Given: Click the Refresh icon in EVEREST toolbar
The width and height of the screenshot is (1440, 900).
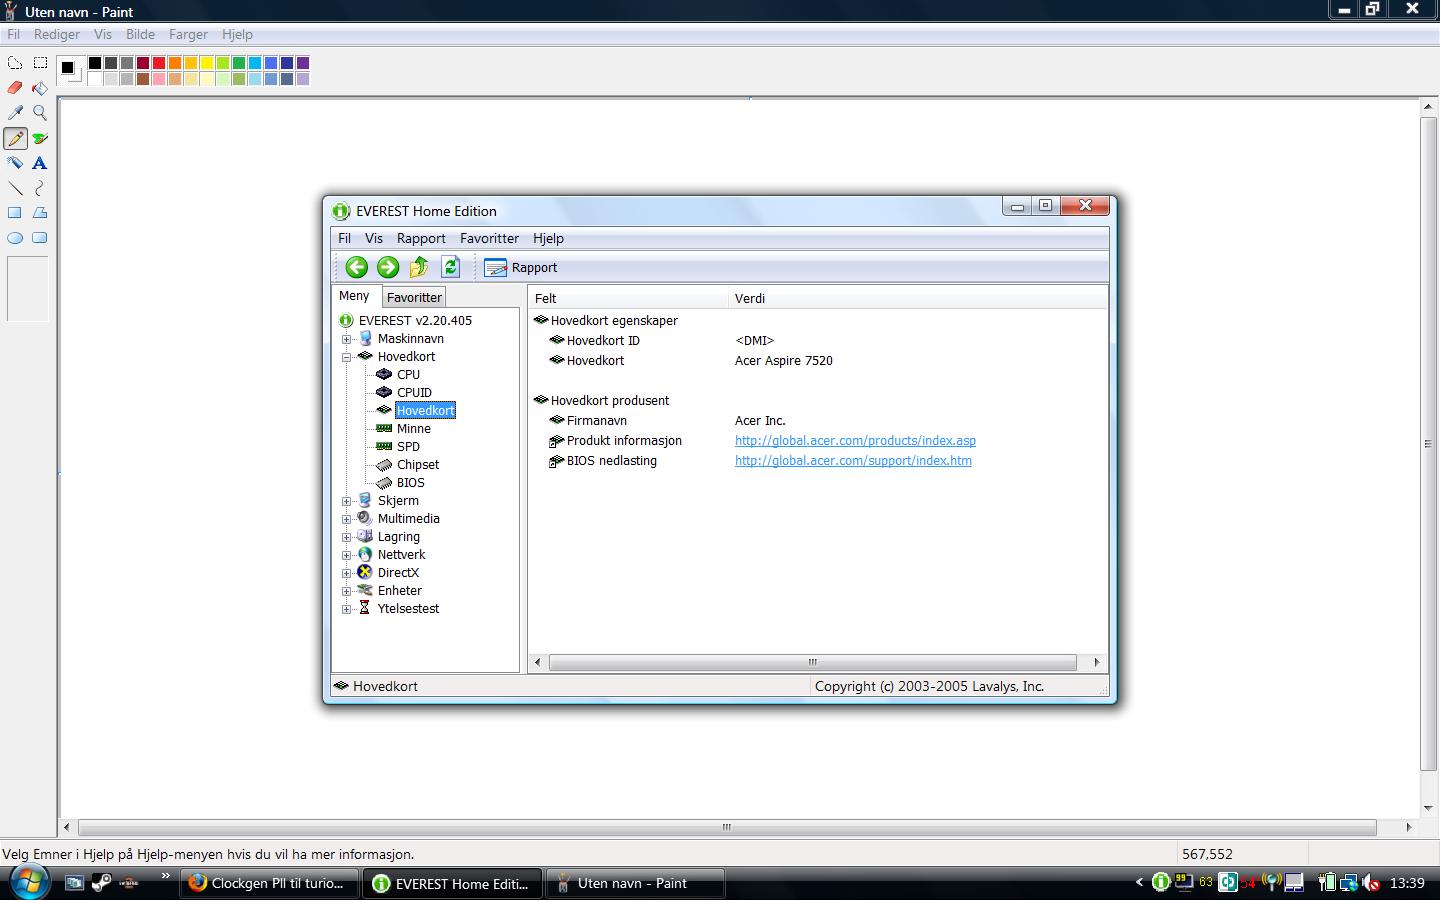Looking at the screenshot, I should tap(450, 267).
